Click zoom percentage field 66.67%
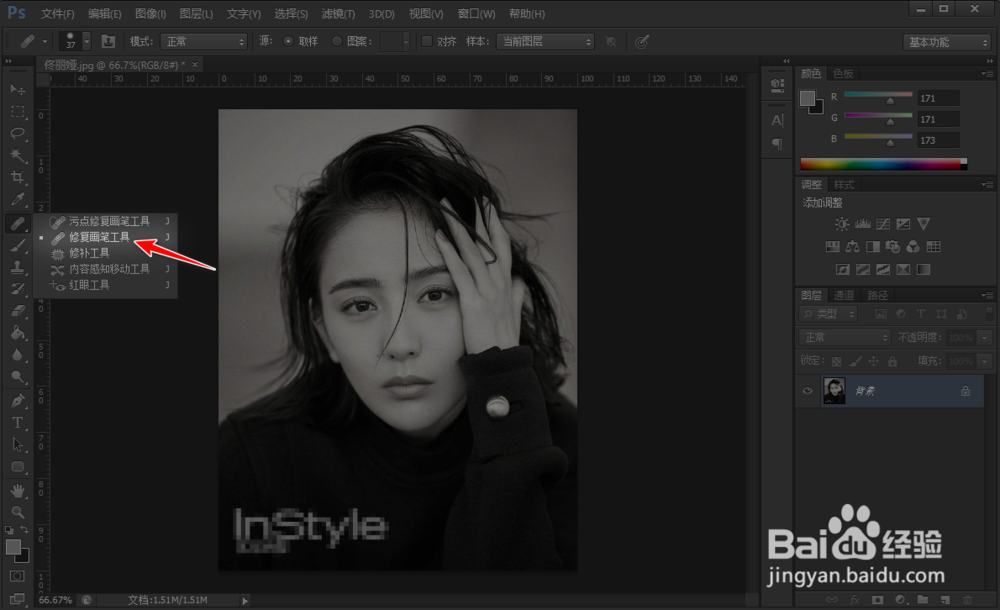 point(55,600)
